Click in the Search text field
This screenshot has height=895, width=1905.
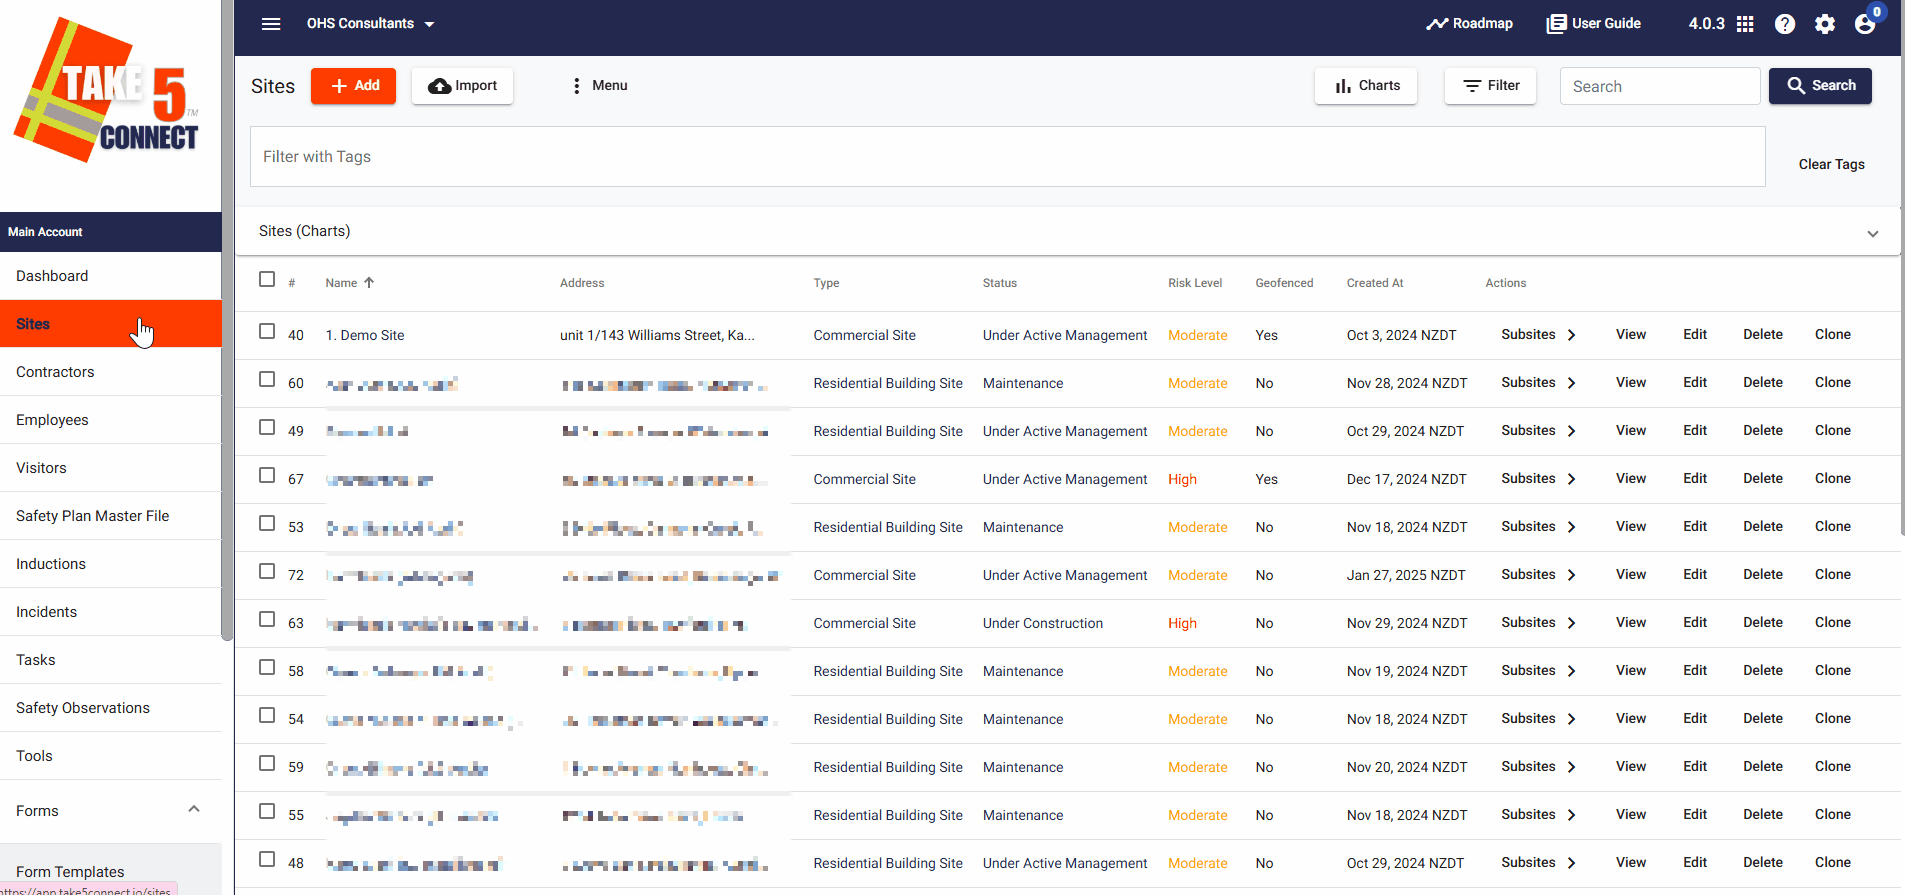point(1660,86)
